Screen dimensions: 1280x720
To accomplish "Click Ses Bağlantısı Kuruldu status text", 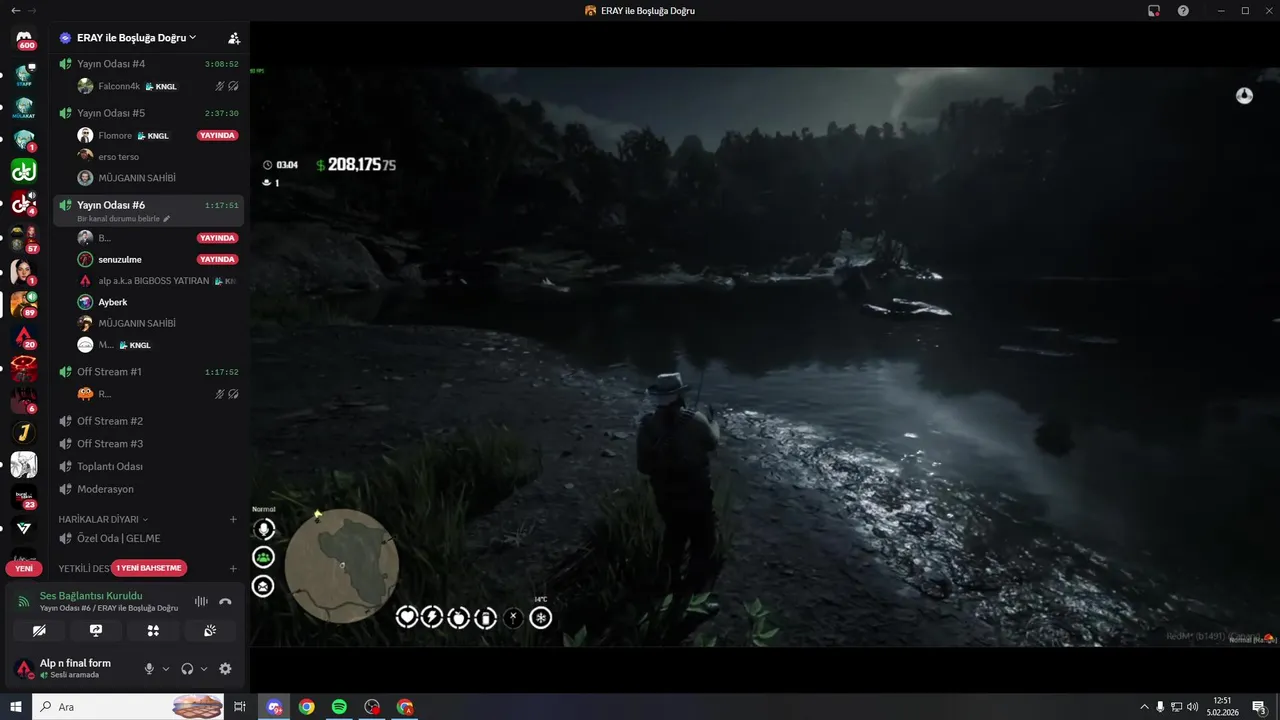I will (91, 596).
